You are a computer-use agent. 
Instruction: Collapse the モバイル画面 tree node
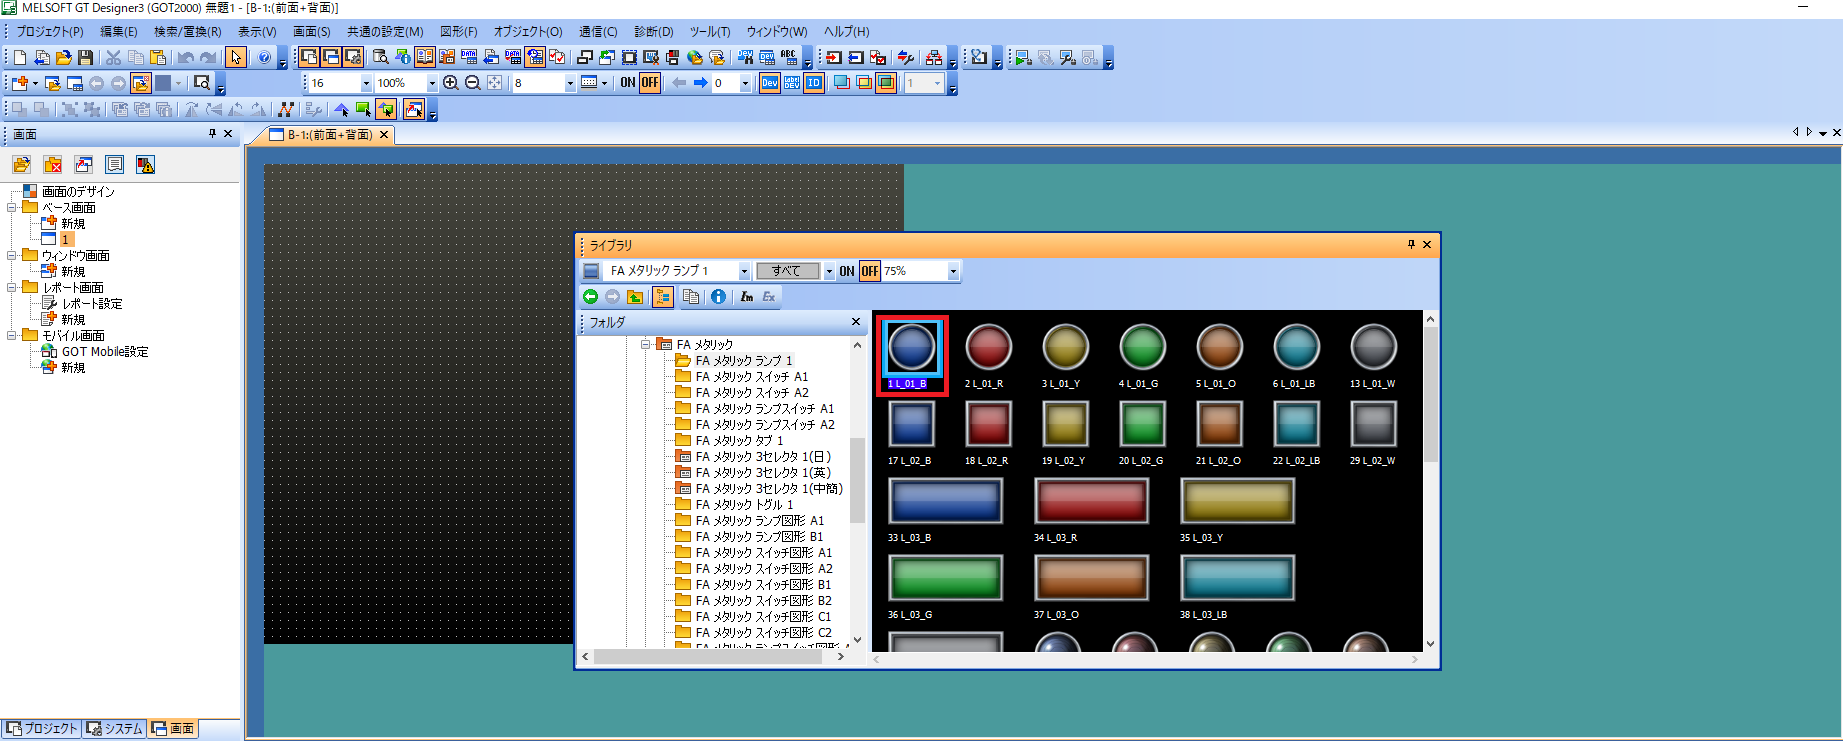point(12,336)
